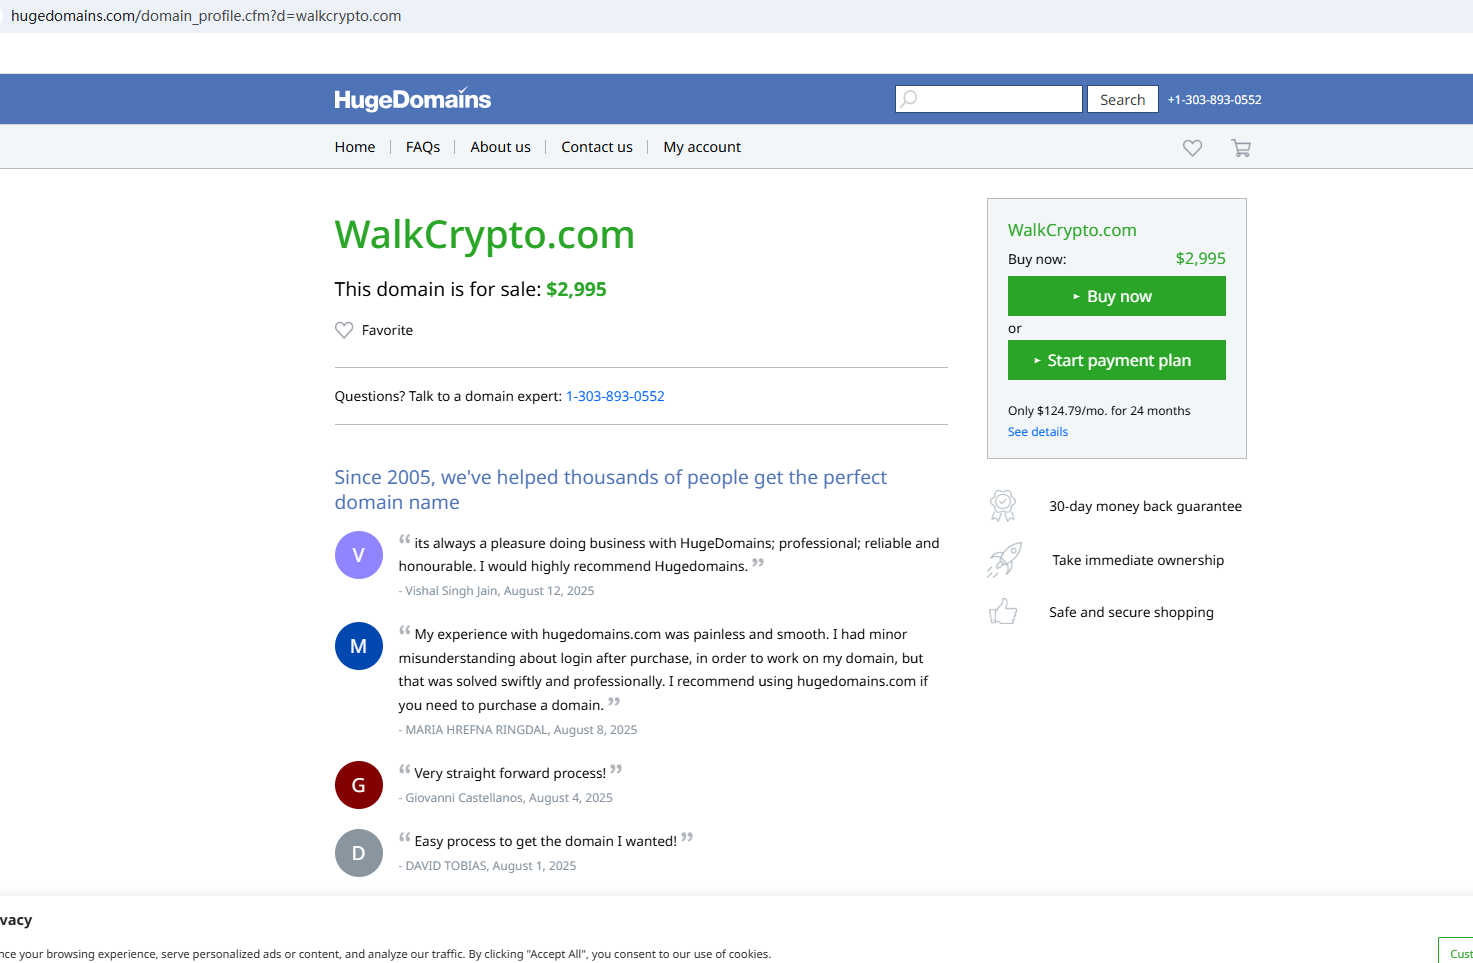Screen dimensions: 1473x963
Task: Click Start payment plan button
Action: pos(1117,360)
